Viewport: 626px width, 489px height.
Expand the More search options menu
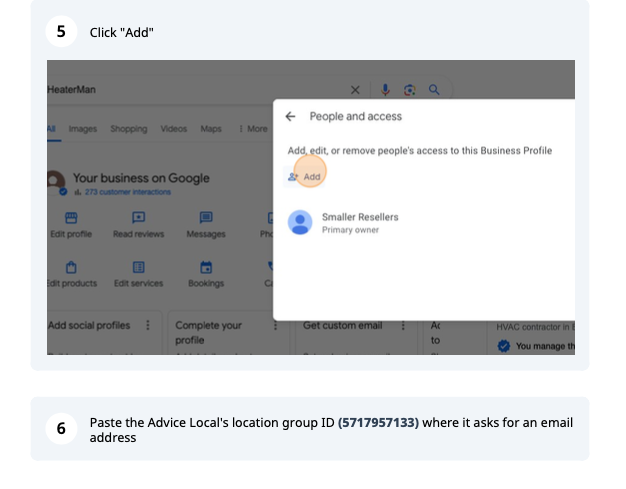click(x=253, y=129)
